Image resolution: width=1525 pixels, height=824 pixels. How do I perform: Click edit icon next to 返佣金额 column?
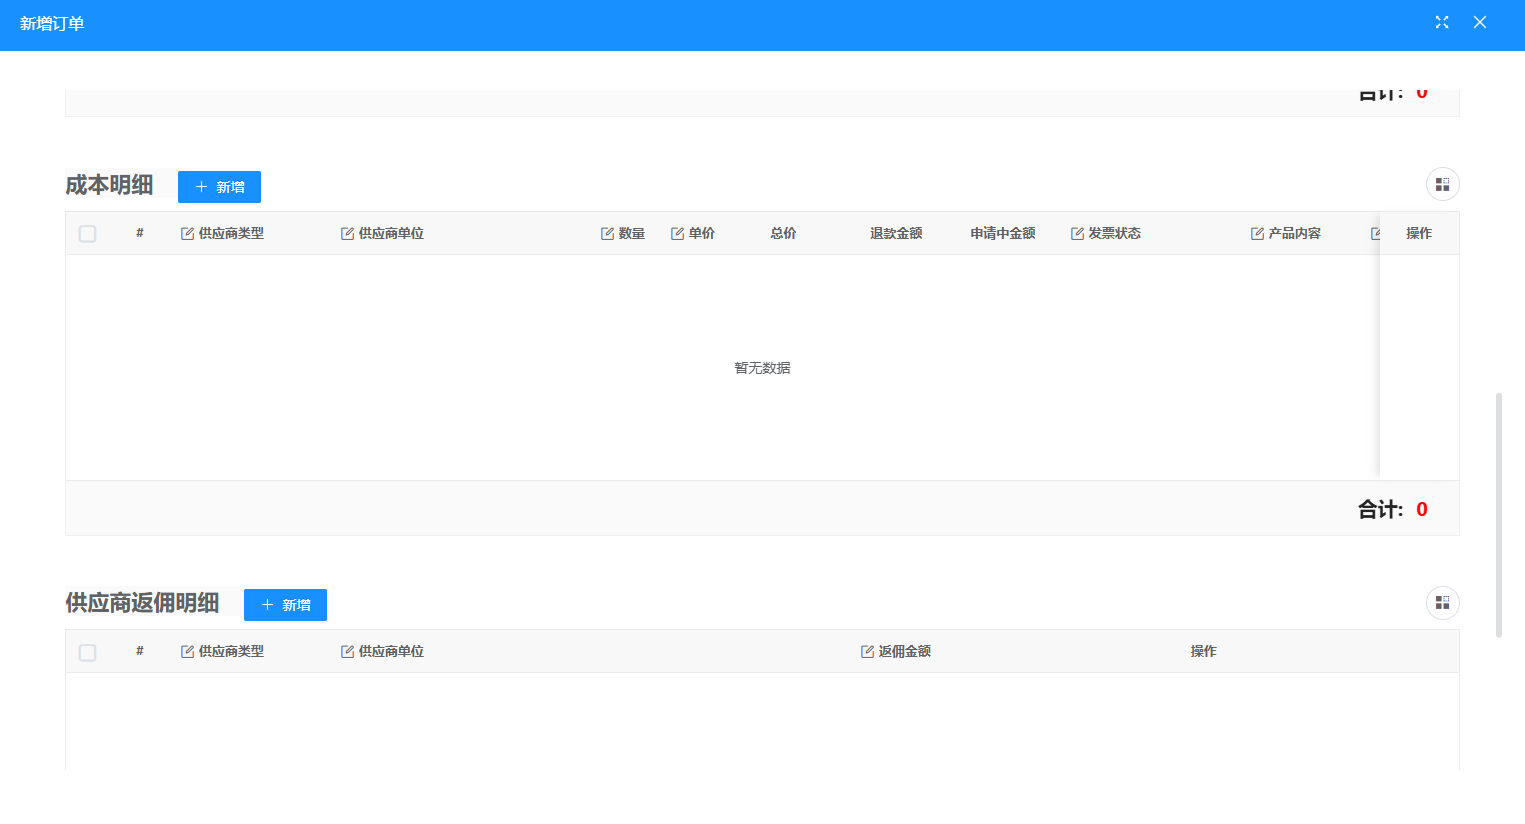(x=867, y=652)
